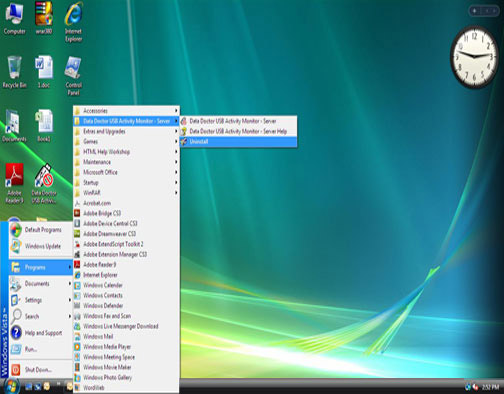Select the Recycle Bin icon
Viewport: 504px width, 394px height.
point(14,72)
